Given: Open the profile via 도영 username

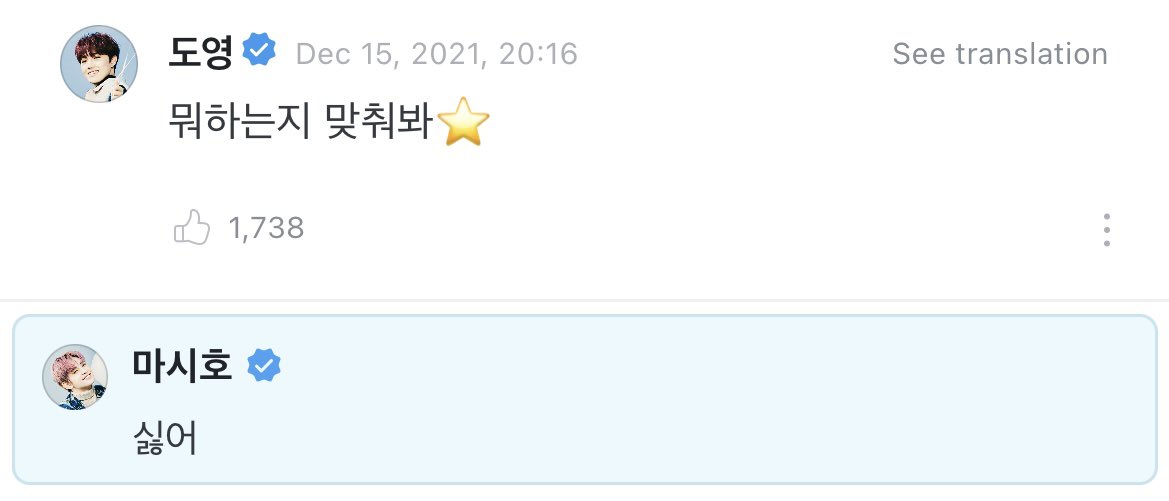Looking at the screenshot, I should [201, 51].
